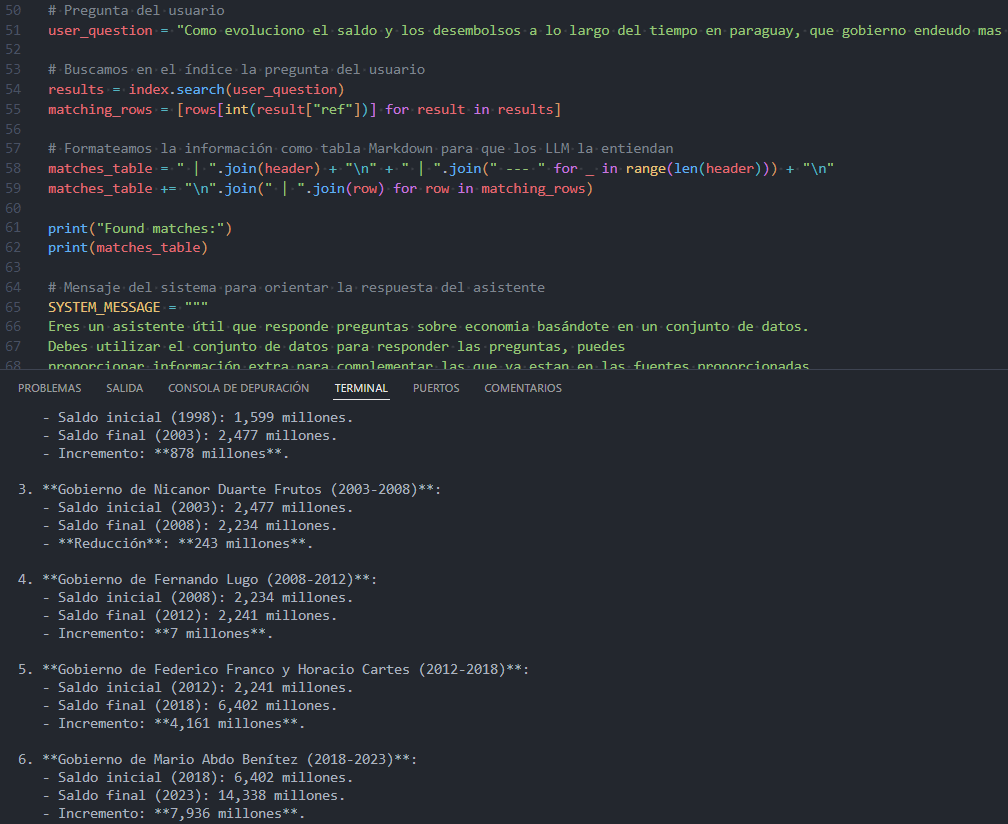Click comment '# Pregunta del usuario'
Image resolution: width=1008 pixels, height=824 pixels.
136,10
